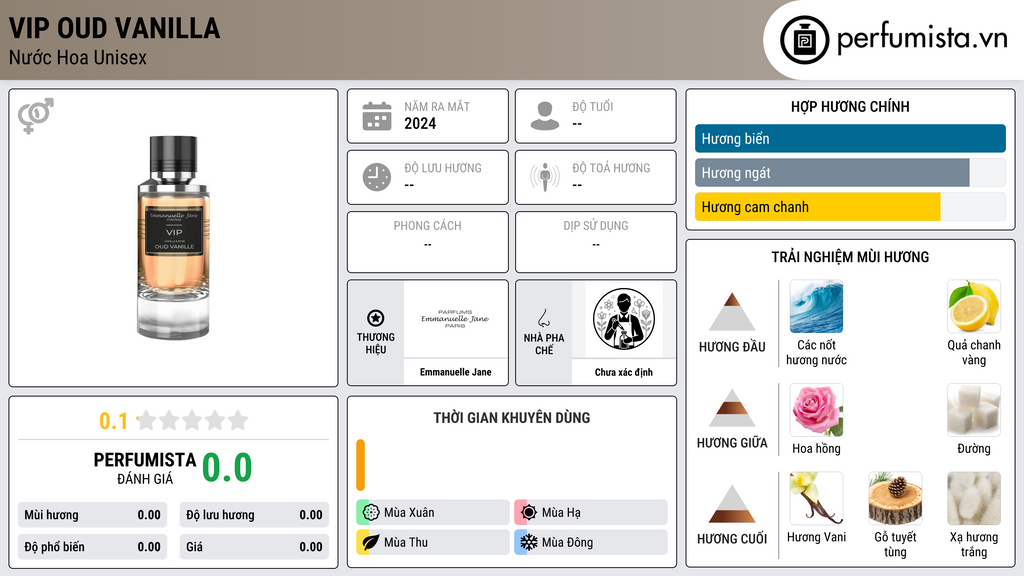The width and height of the screenshot is (1024, 576).
Task: Click the Các nốt hương nước label
Action: point(816,353)
